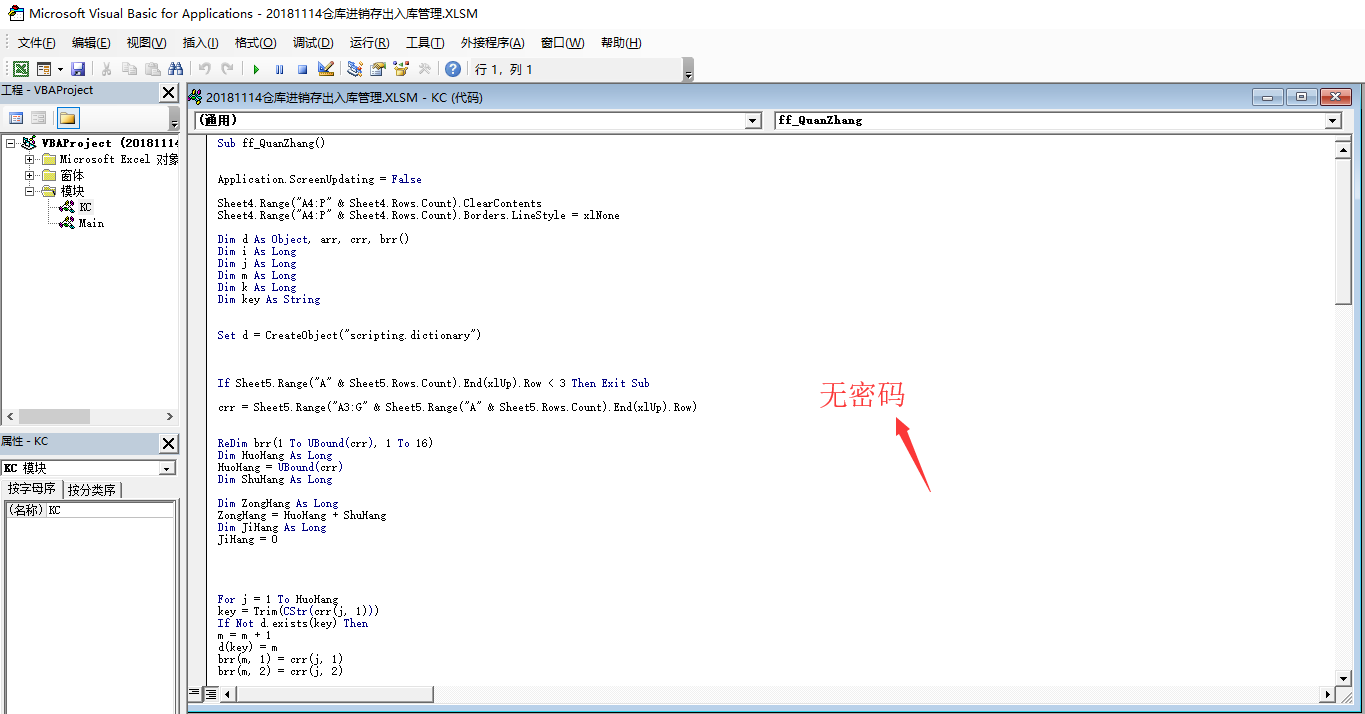The image size is (1365, 714).
Task: Click the Undo arrow icon
Action: point(204,69)
